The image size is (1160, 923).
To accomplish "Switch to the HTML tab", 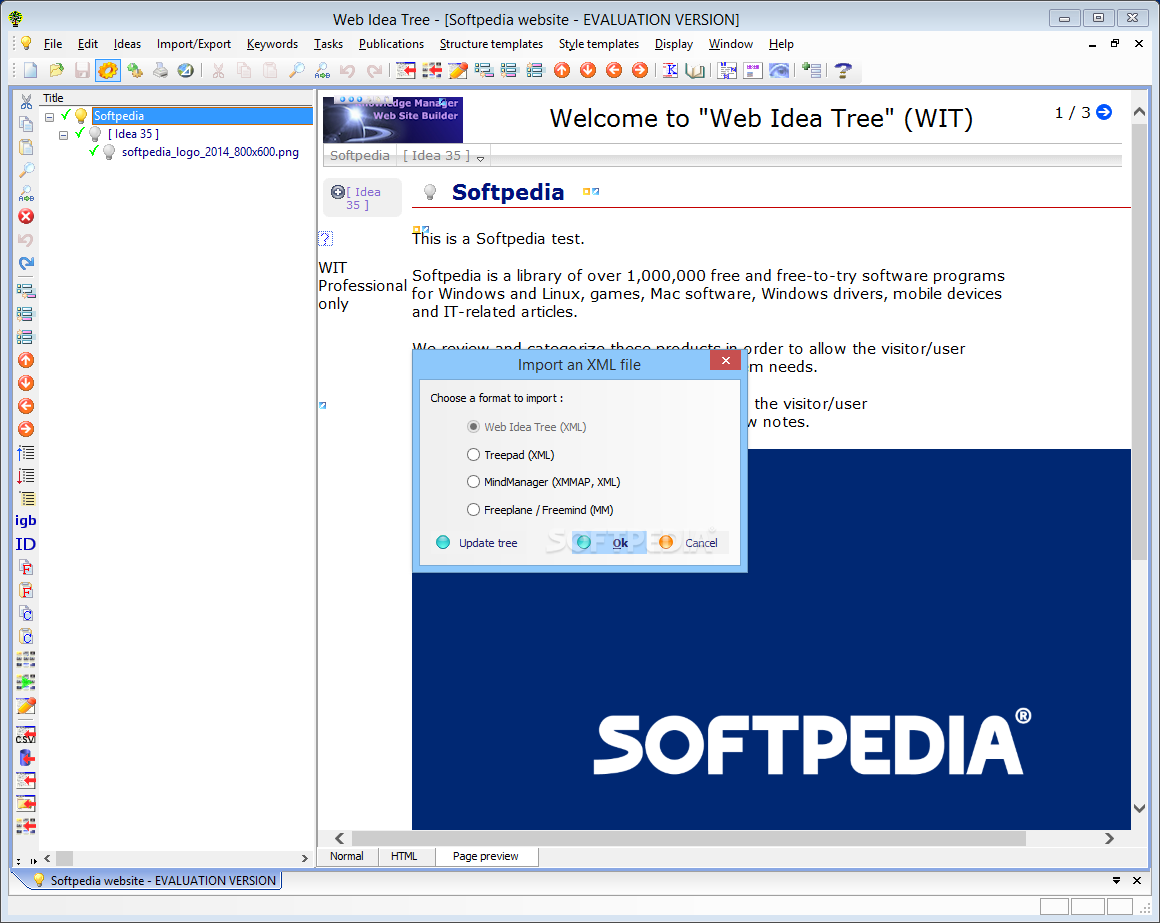I will (x=404, y=856).
